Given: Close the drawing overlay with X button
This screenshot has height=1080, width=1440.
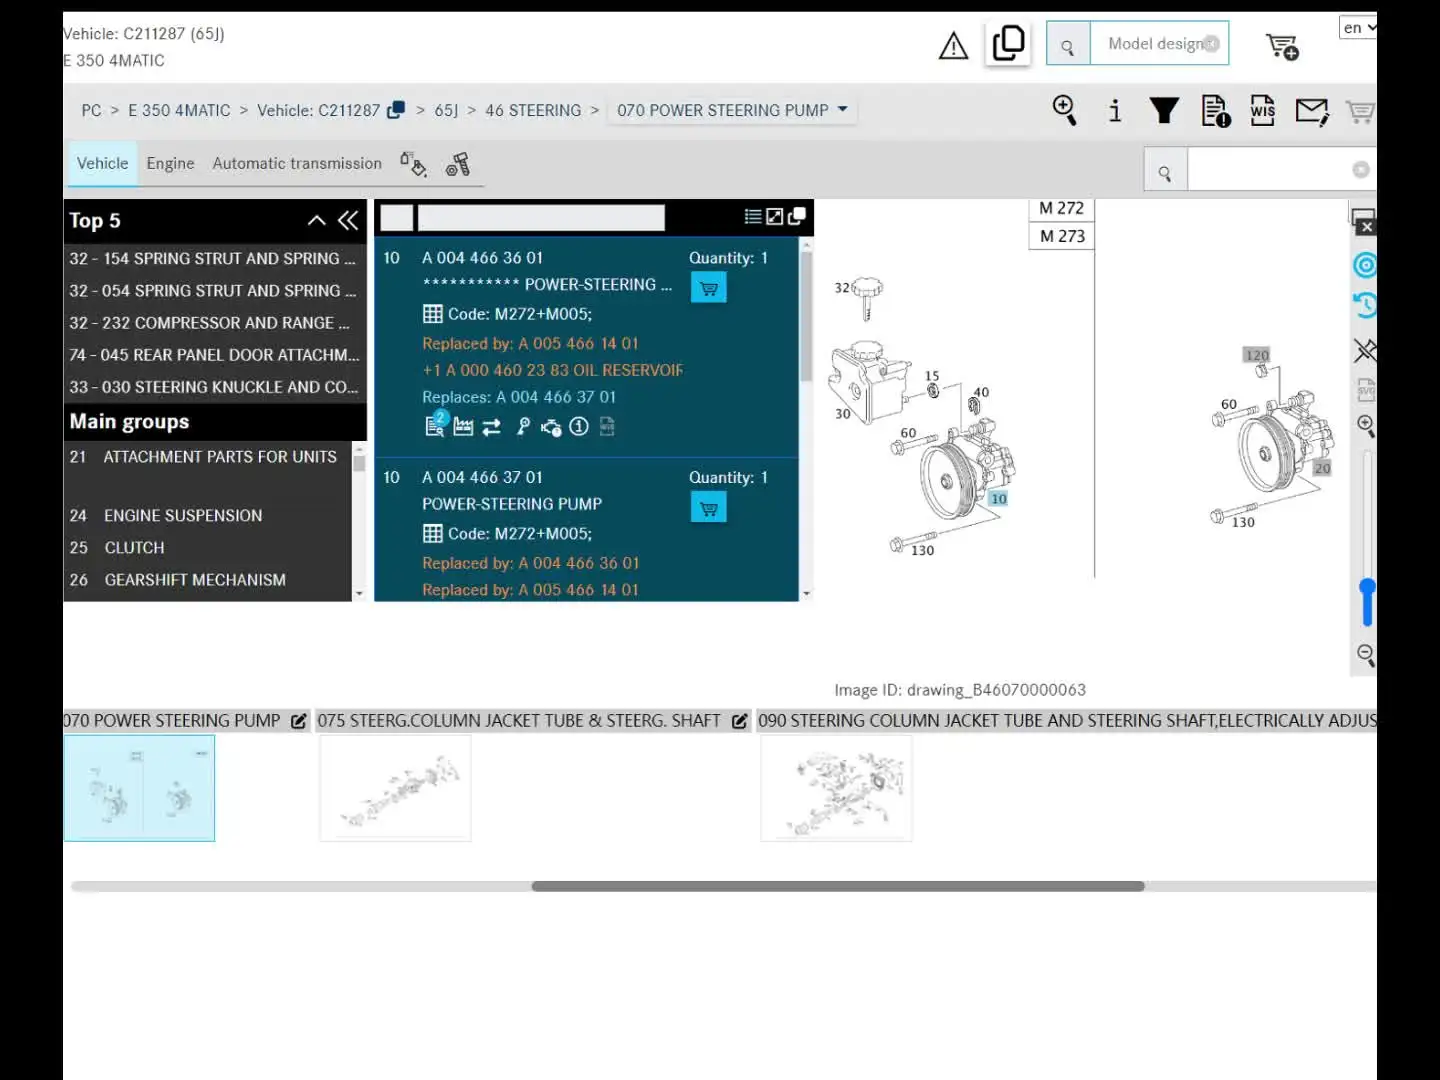Looking at the screenshot, I should [1367, 227].
